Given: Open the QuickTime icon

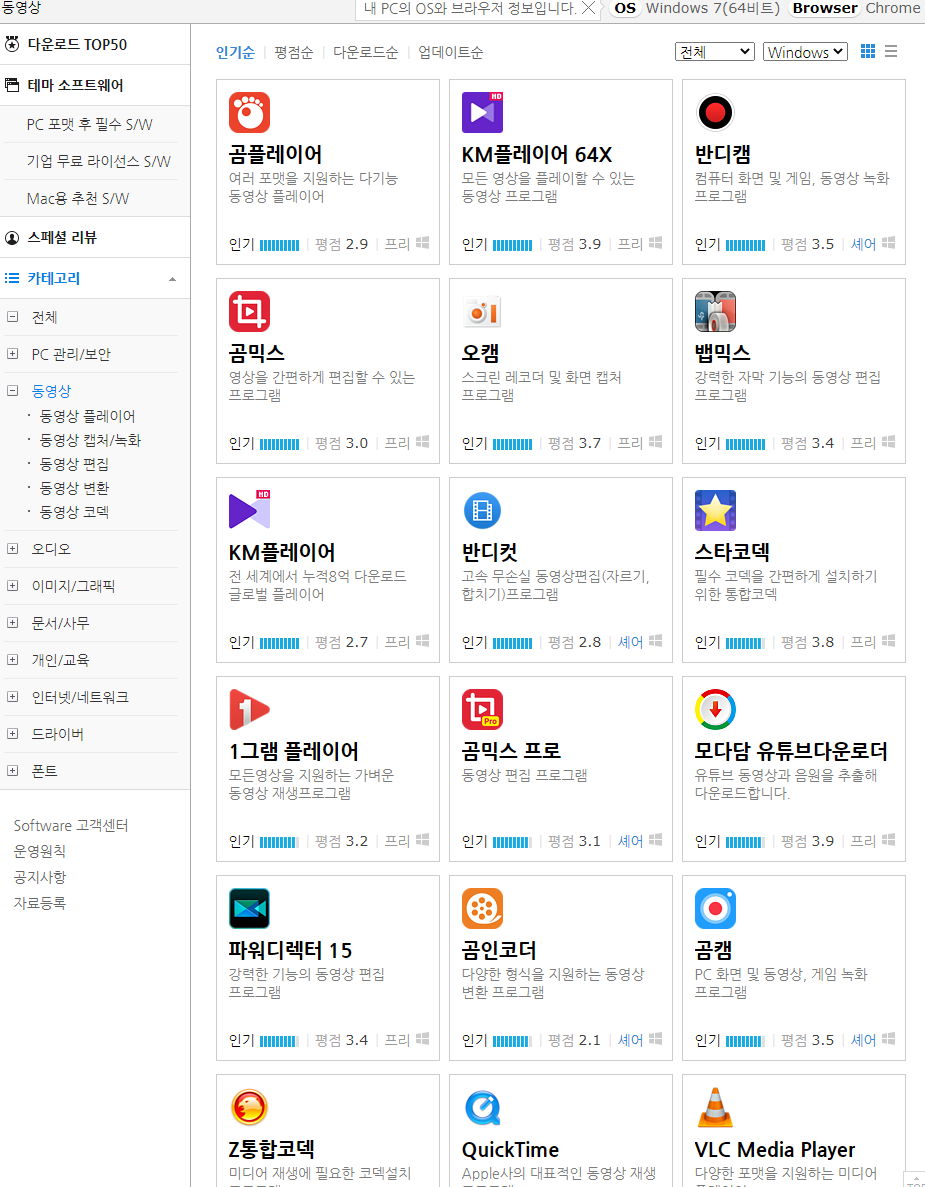Looking at the screenshot, I should [x=482, y=1108].
